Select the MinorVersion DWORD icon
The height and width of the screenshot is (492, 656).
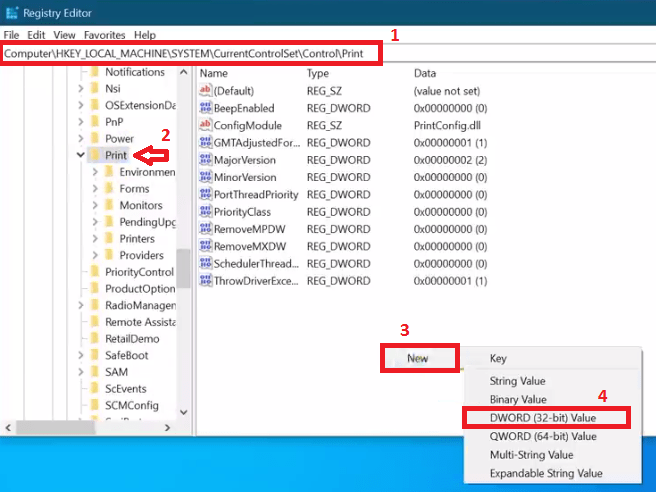tap(205, 177)
